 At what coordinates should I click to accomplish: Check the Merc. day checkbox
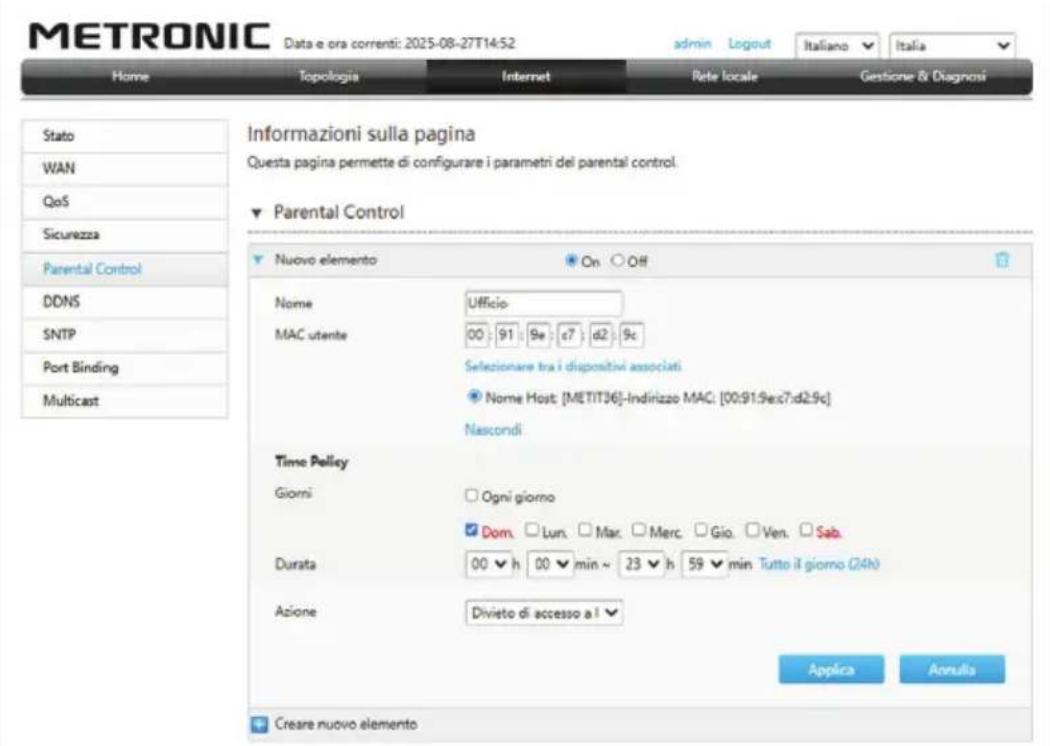pyautogui.click(x=639, y=530)
